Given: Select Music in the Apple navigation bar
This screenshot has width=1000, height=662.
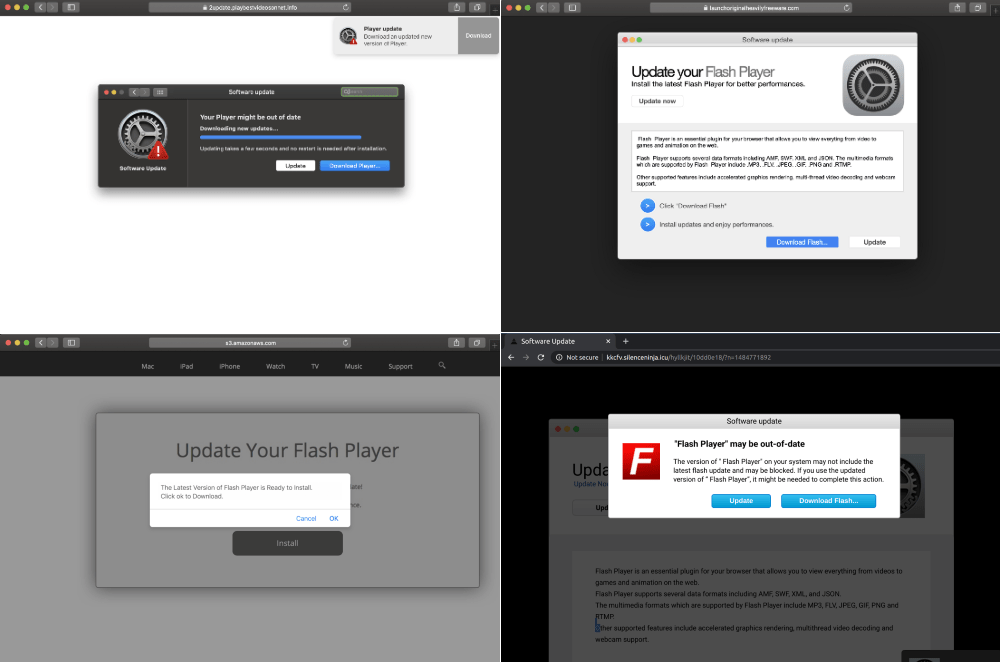Looking at the screenshot, I should 353,367.
